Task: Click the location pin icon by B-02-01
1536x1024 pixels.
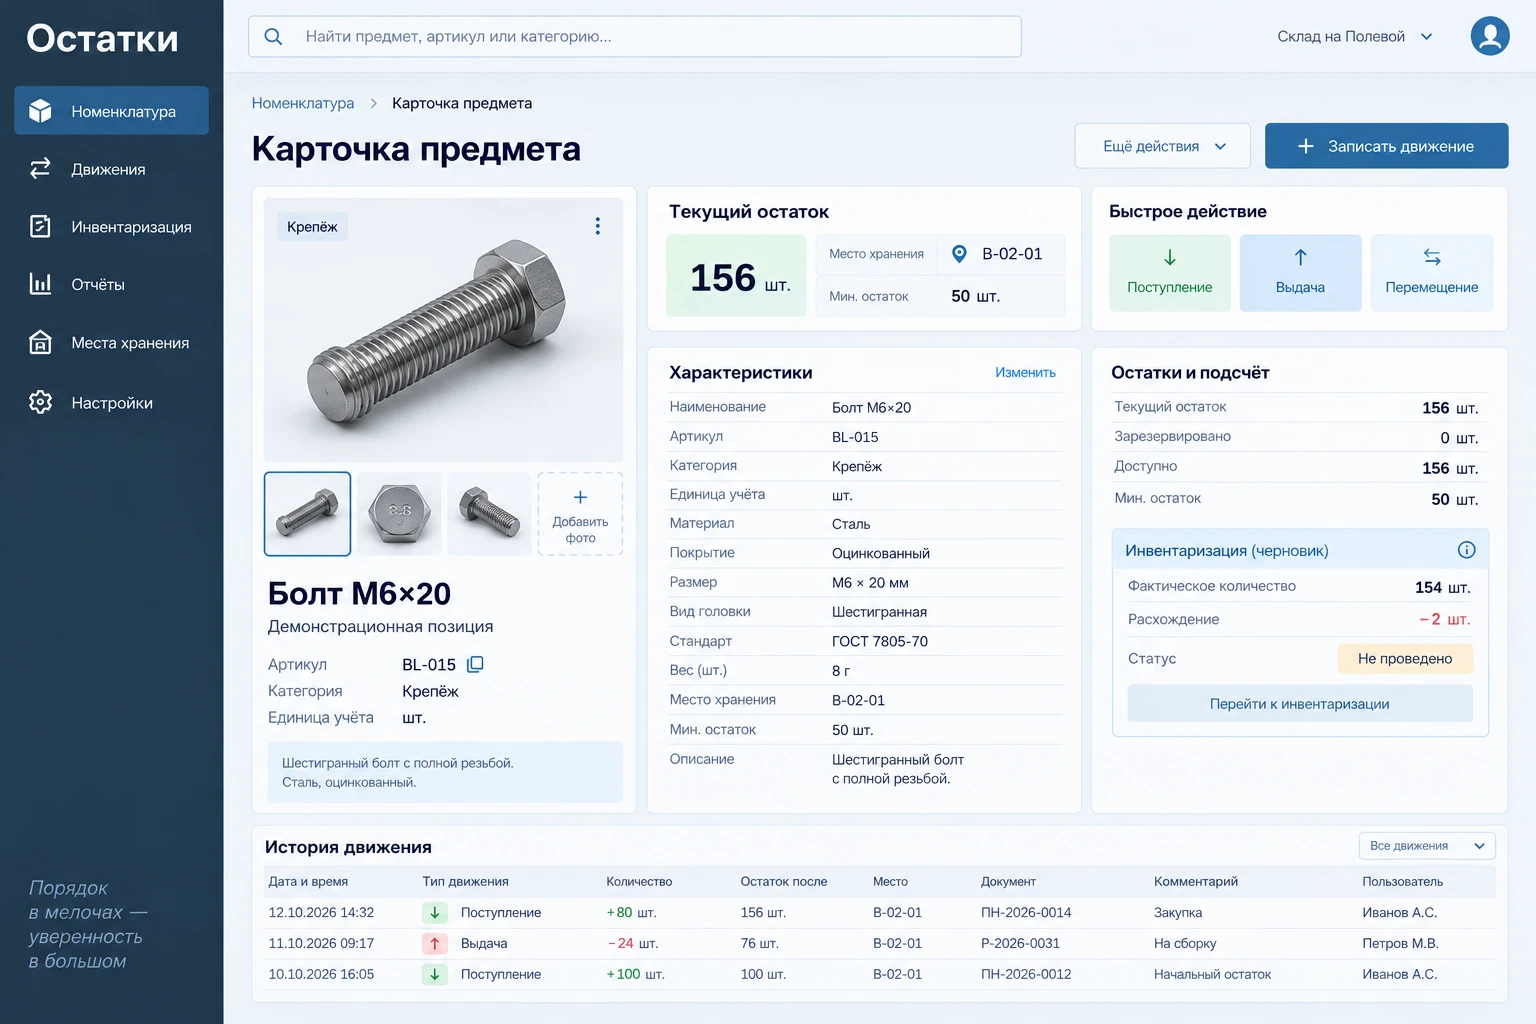Action: [959, 254]
